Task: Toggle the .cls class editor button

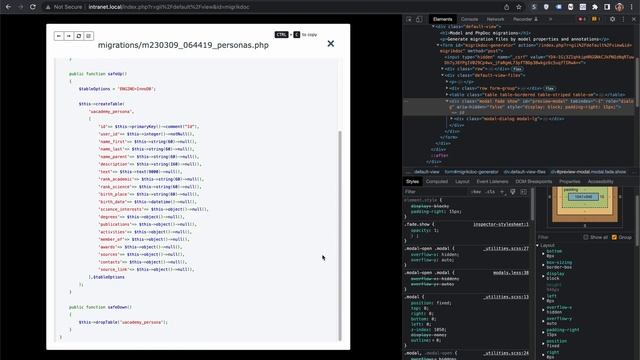Action: pos(490,192)
